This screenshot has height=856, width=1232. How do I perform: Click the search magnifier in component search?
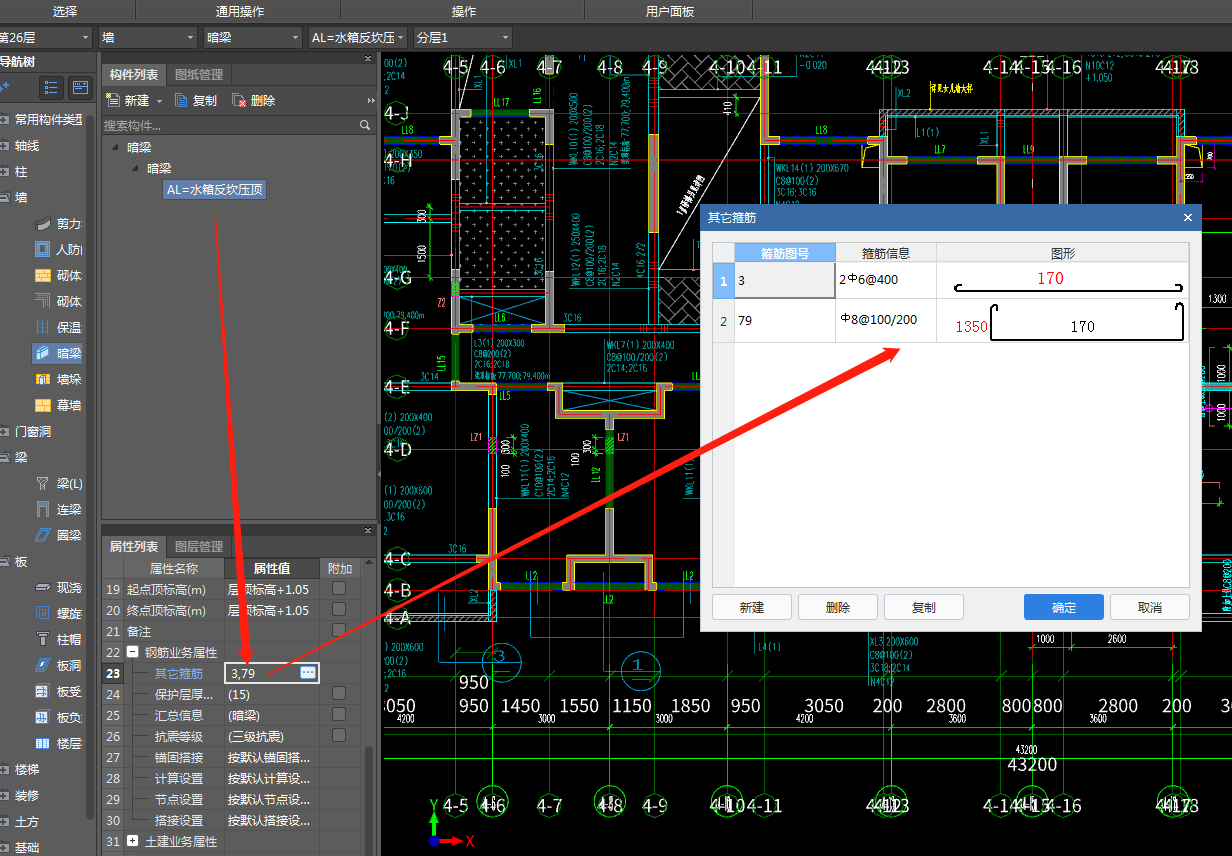click(x=365, y=126)
